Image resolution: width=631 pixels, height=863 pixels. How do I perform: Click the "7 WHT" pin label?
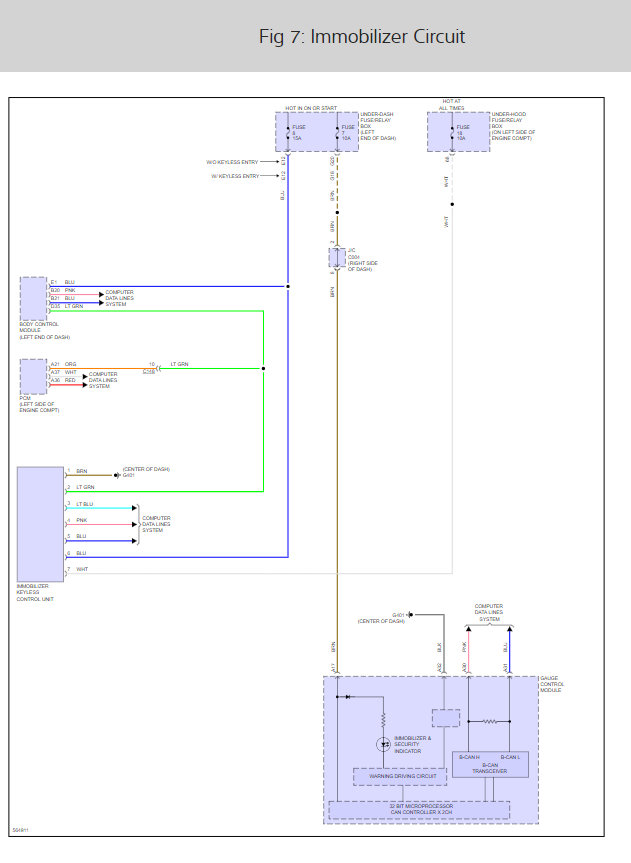pos(77,569)
